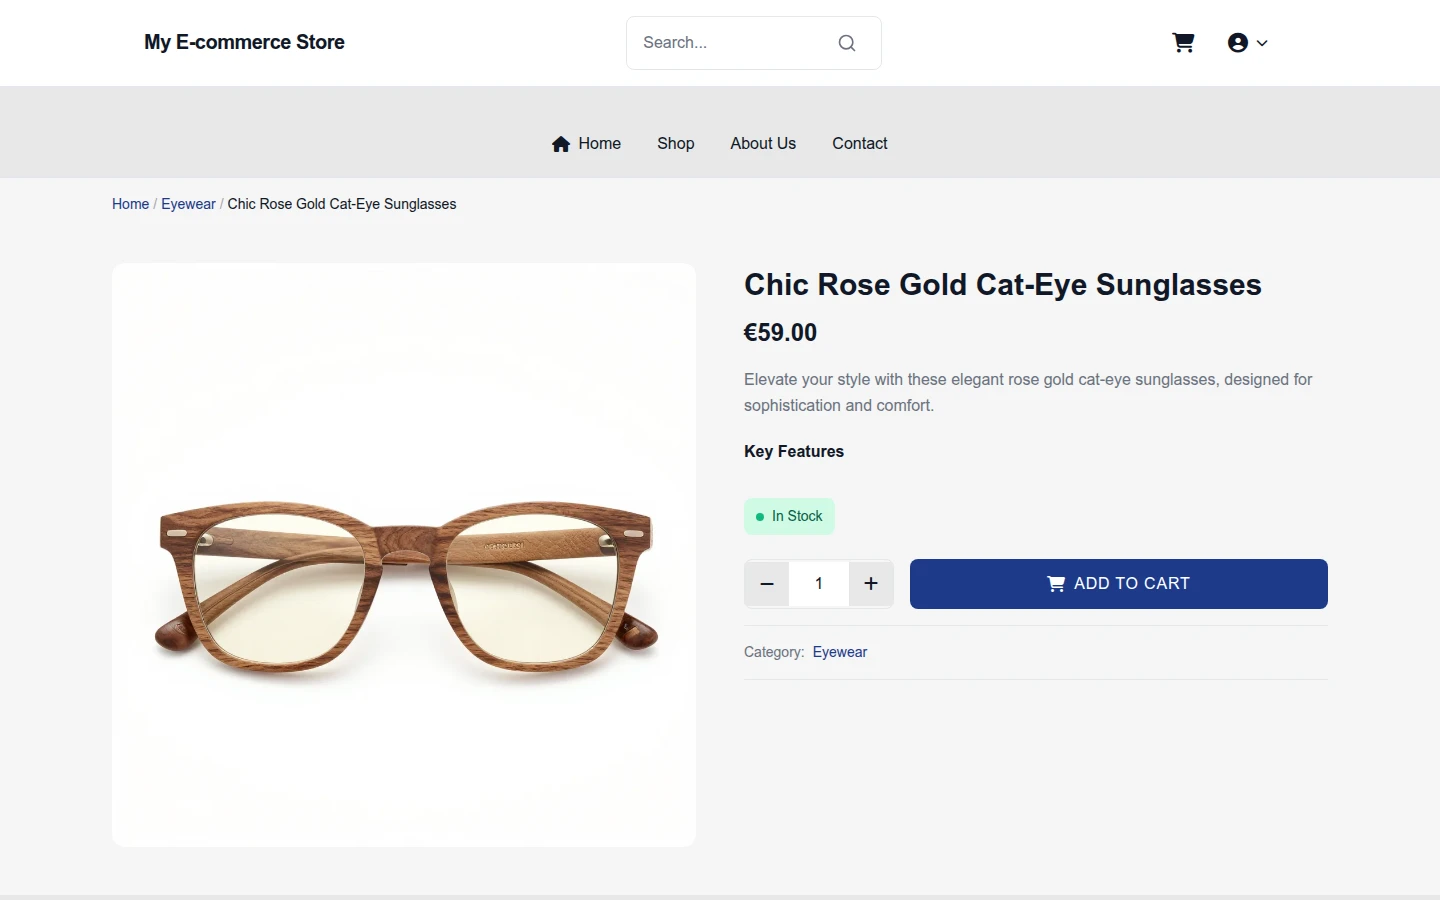The height and width of the screenshot is (900, 1440).
Task: Open the About Us page
Action: point(763,144)
